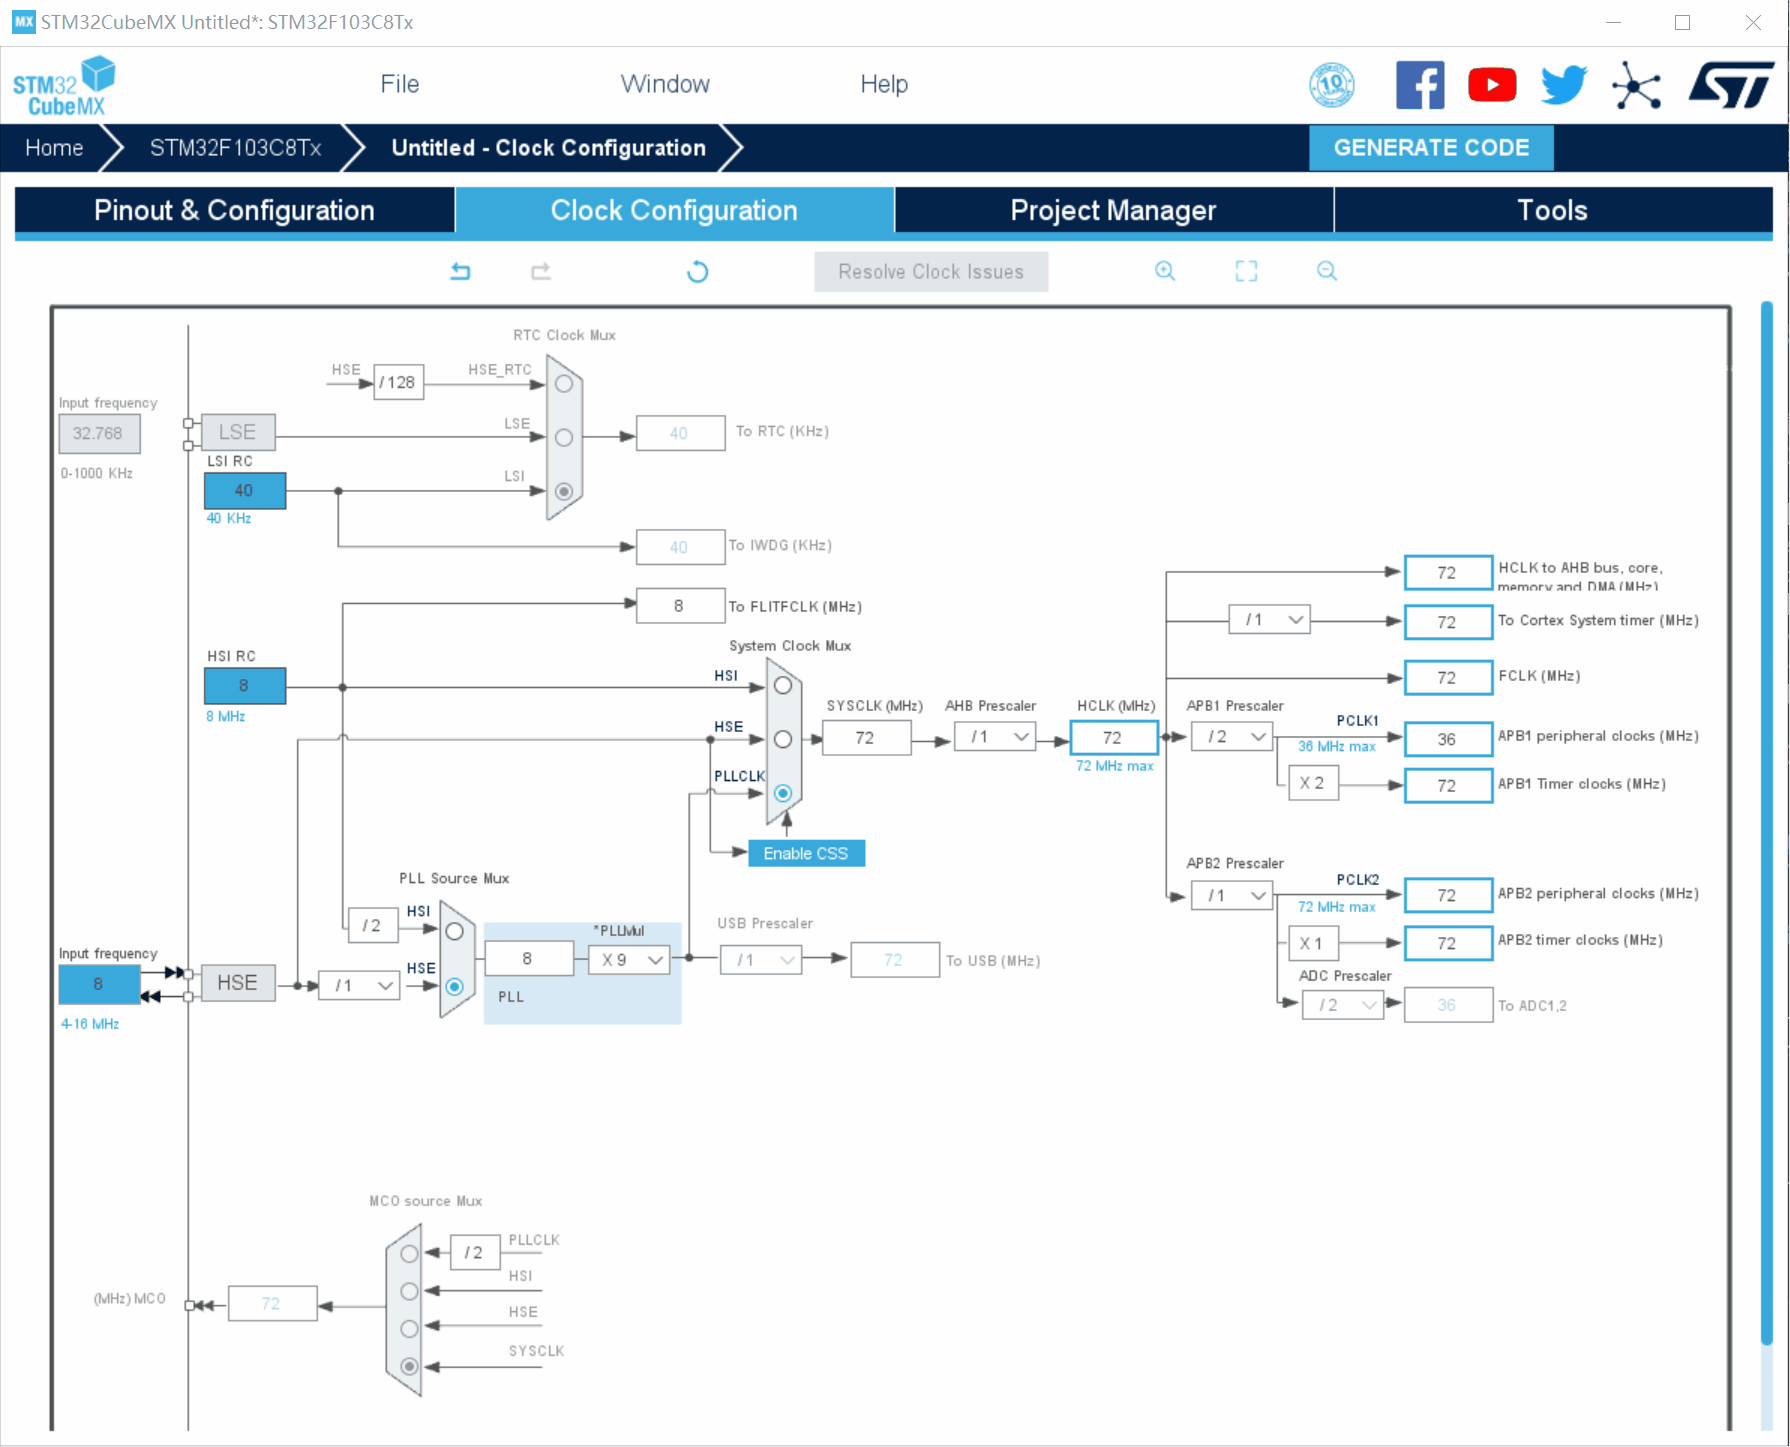Screen dimensions: 1790x1447
Task: Click the undo arrow icon
Action: (x=460, y=271)
